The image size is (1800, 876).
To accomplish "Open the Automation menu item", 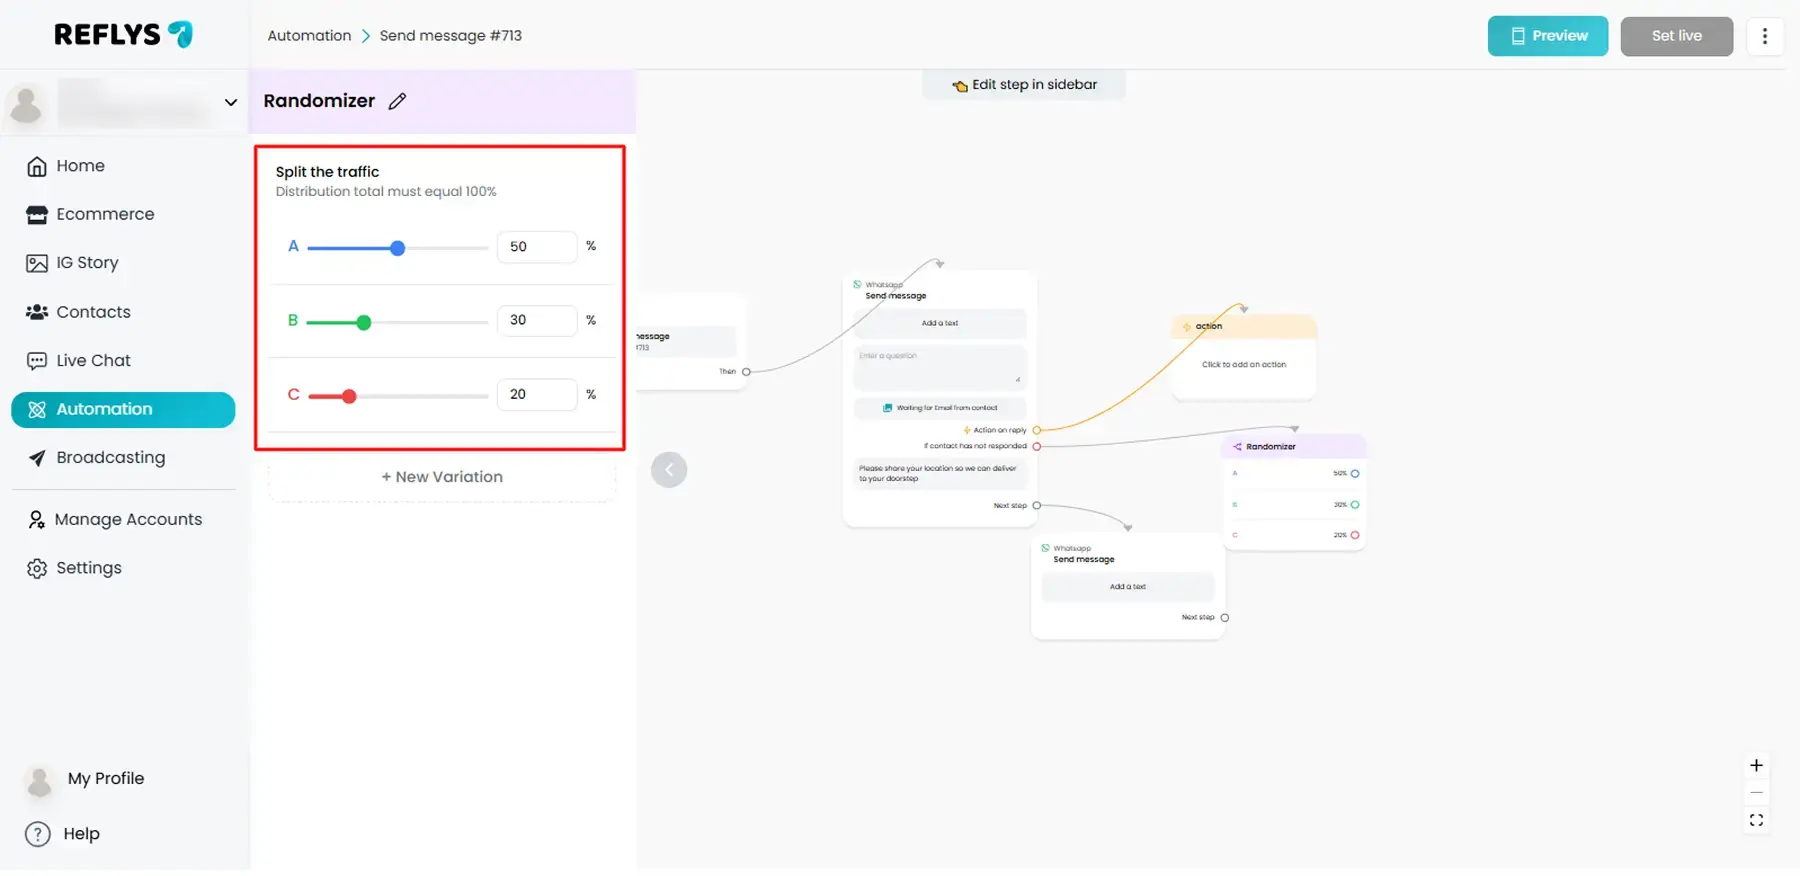I will pyautogui.click(x=123, y=410).
